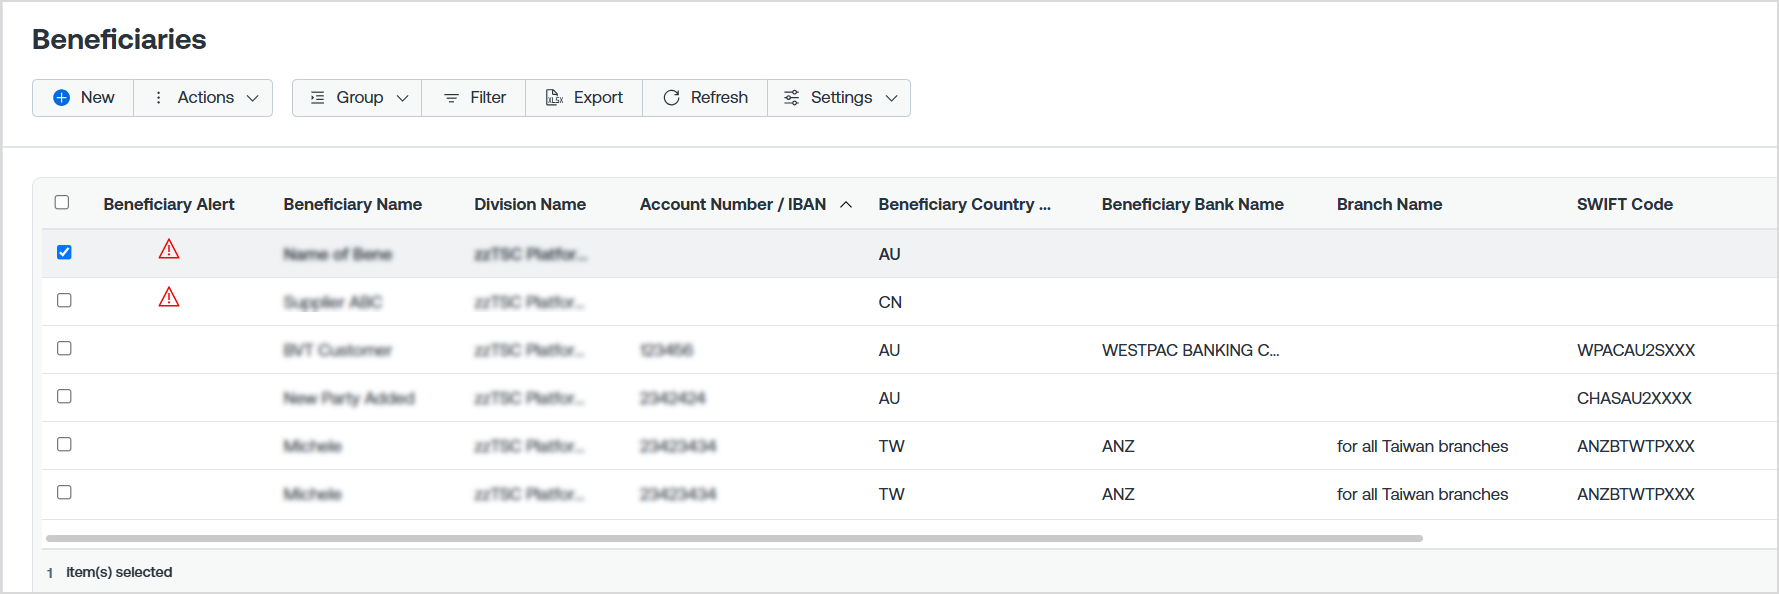Check the WESTPAC BANKING row checkbox
1779x594 pixels.
pyautogui.click(x=64, y=348)
